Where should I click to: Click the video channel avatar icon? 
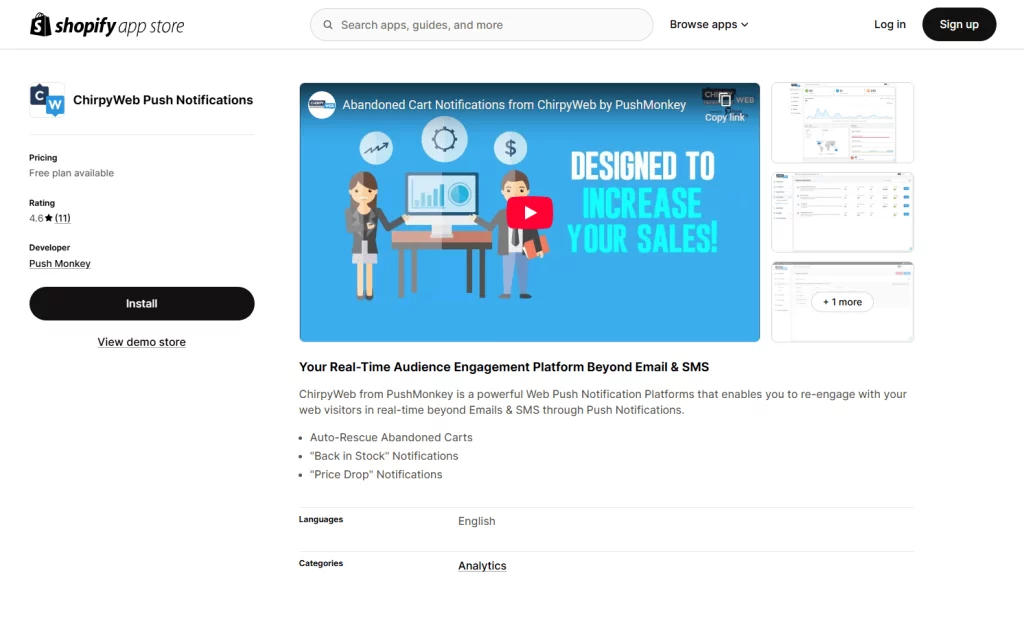pos(321,104)
